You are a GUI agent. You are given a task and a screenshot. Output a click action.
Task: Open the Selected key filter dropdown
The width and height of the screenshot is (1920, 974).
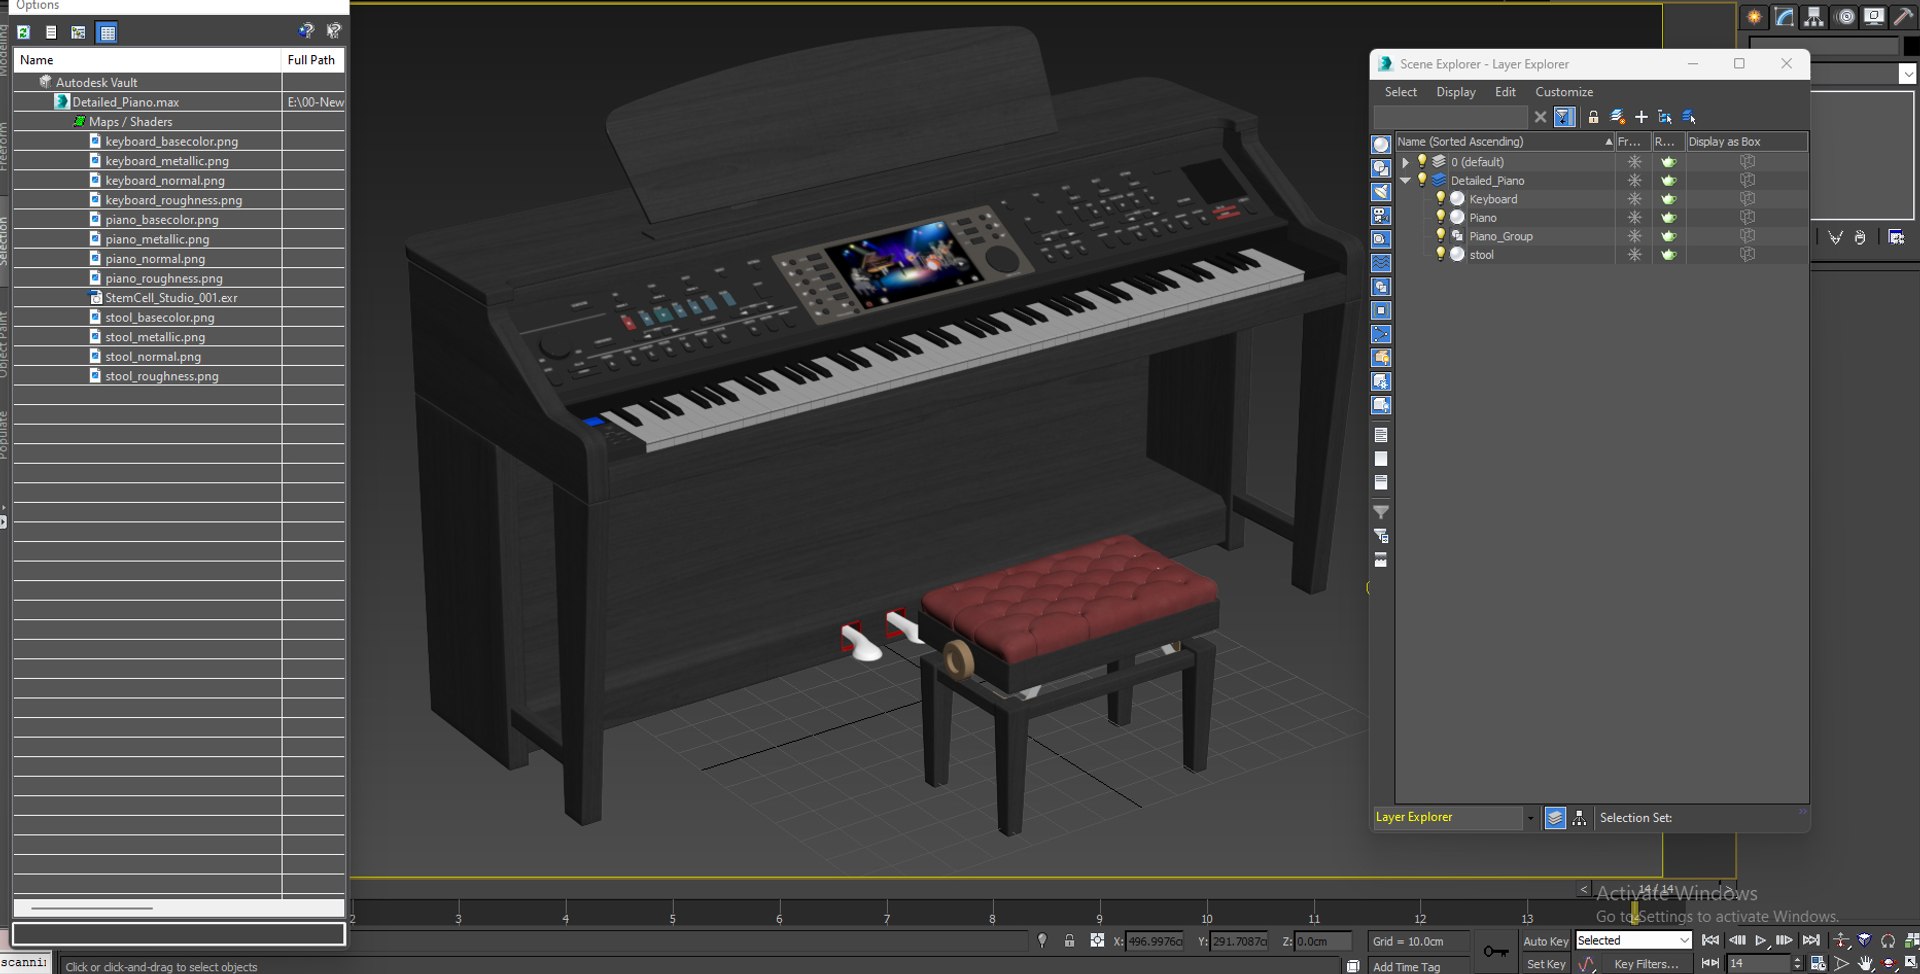point(1684,941)
